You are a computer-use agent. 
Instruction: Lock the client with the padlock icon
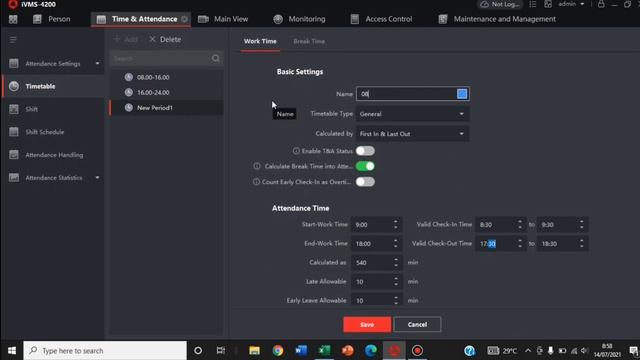pyautogui.click(x=601, y=4)
